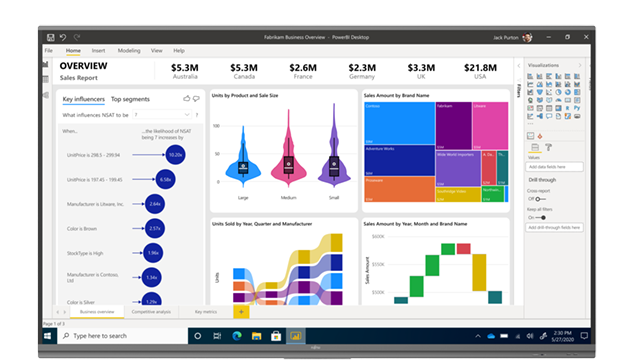
Task: Expand the Filters pane
Action: click(519, 65)
